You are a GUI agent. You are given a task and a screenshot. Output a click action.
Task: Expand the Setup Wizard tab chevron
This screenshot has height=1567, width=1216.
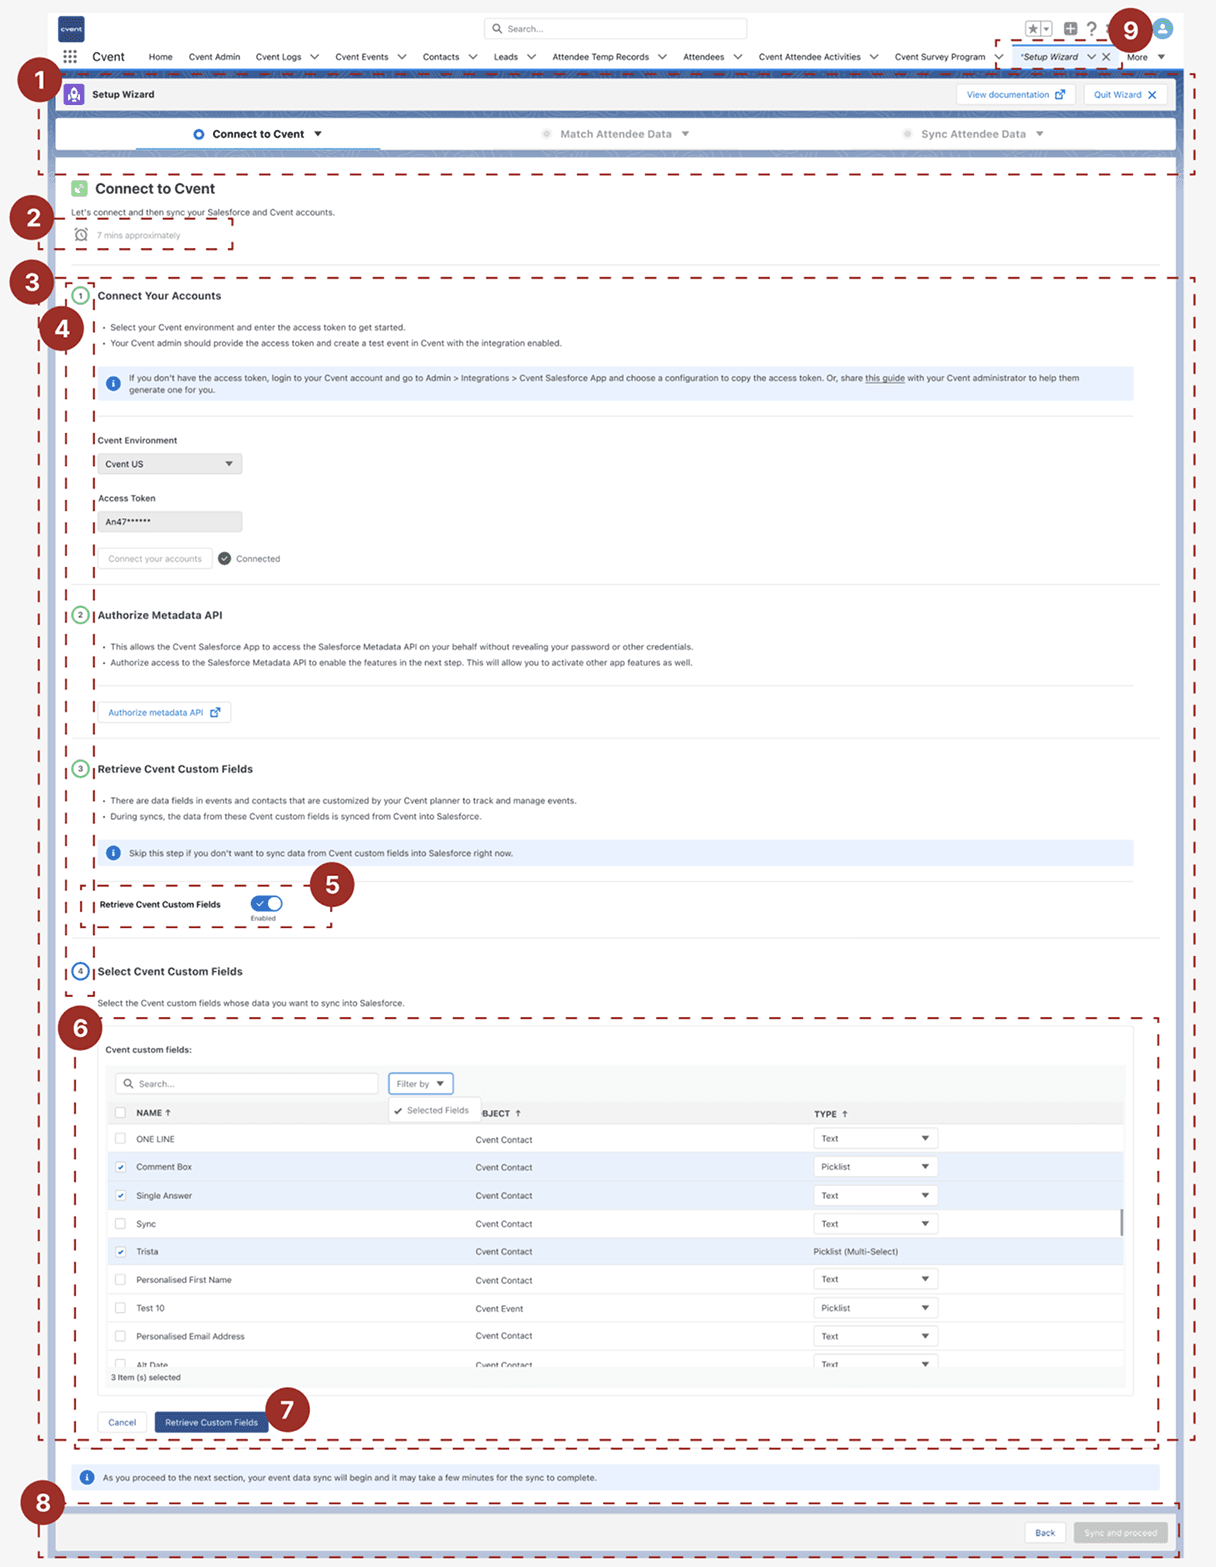(x=1091, y=57)
